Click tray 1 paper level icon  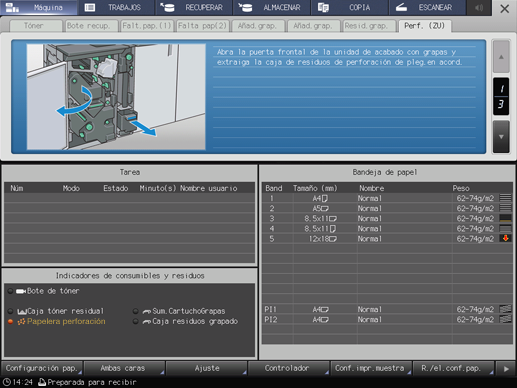(505, 198)
